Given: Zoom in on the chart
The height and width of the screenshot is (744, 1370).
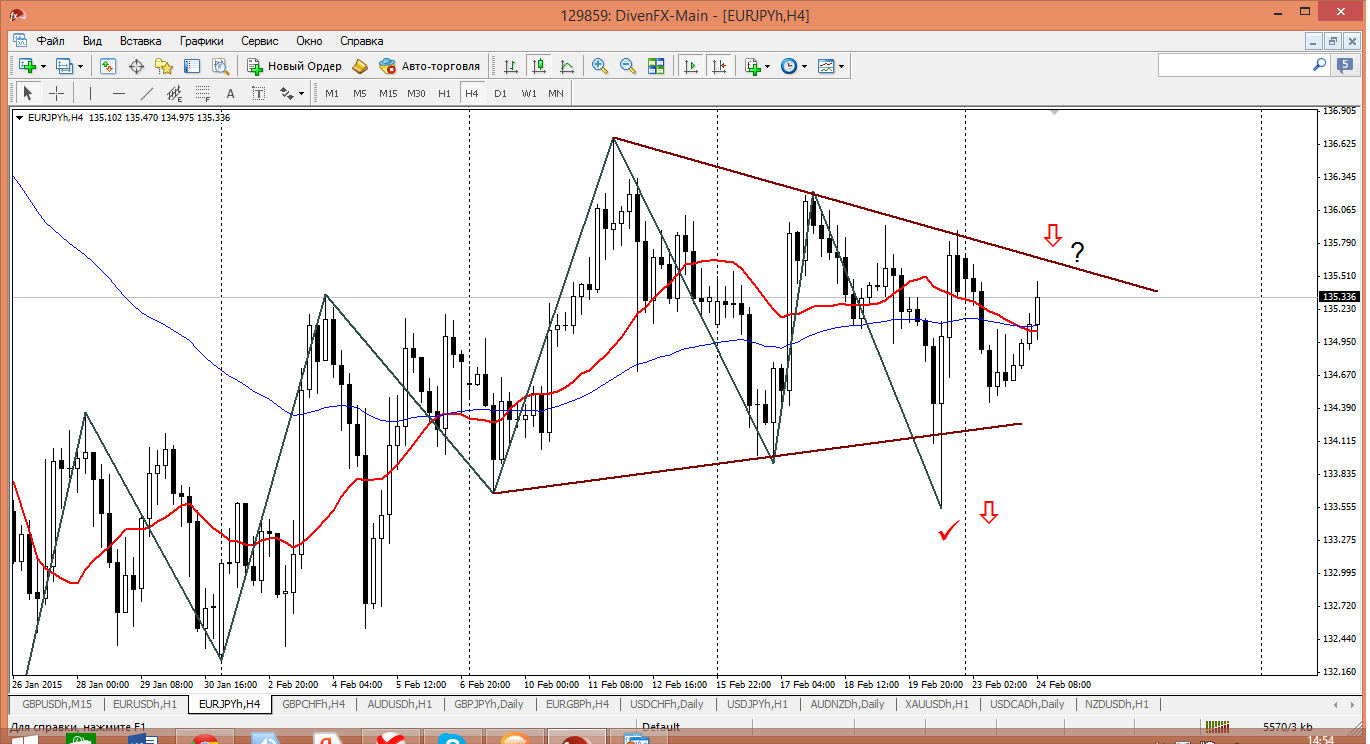Looking at the screenshot, I should click(x=600, y=66).
